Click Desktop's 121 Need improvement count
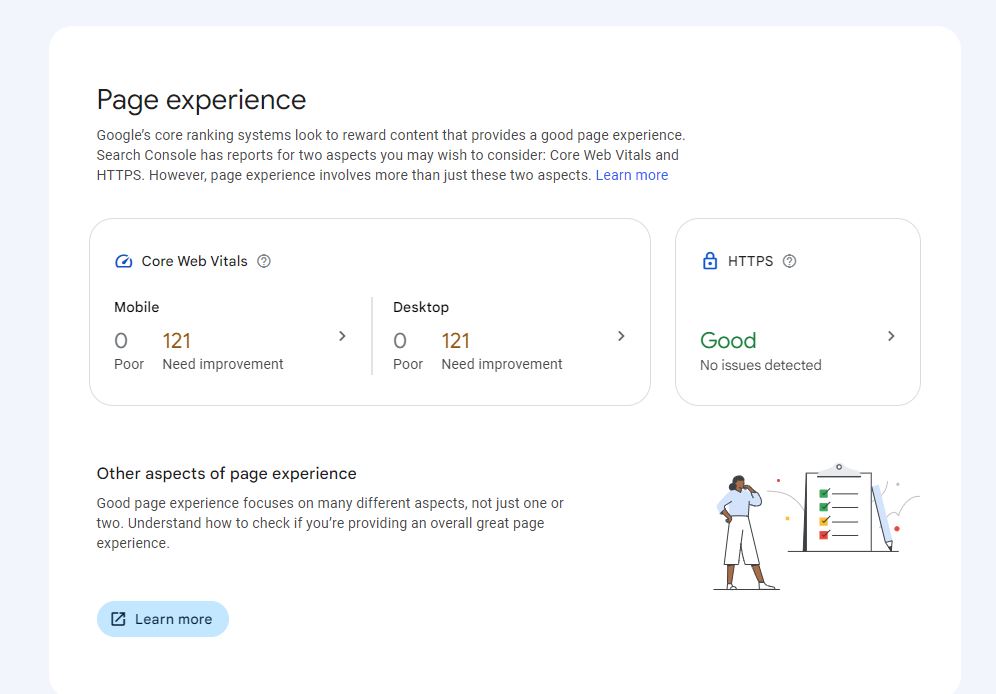 (x=455, y=341)
